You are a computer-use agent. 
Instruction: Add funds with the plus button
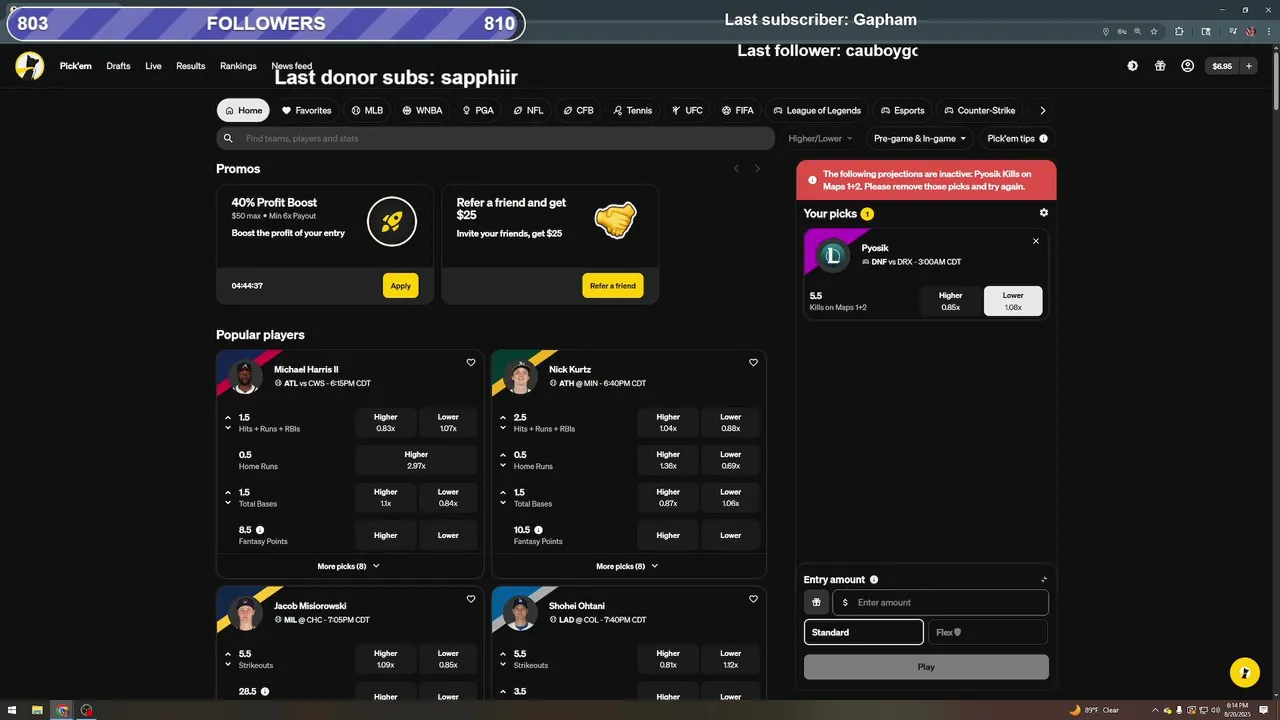pos(1248,66)
